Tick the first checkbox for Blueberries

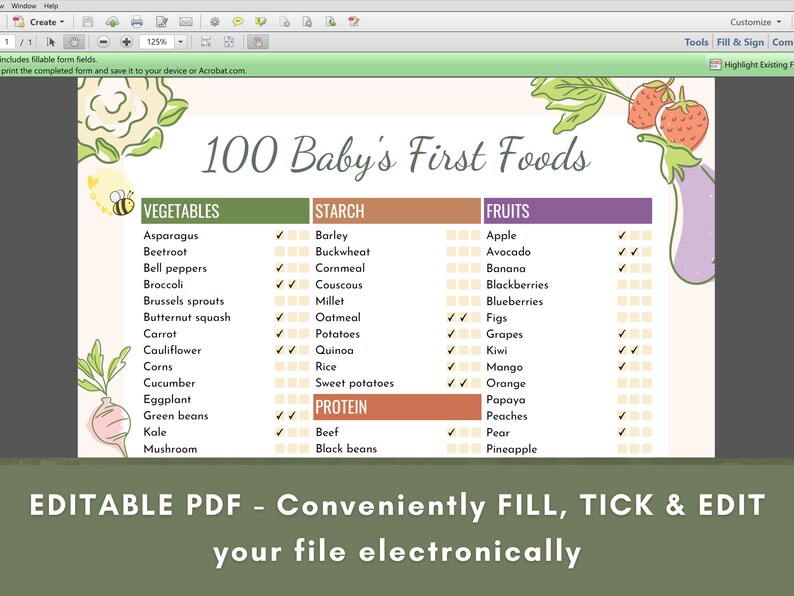coord(622,301)
